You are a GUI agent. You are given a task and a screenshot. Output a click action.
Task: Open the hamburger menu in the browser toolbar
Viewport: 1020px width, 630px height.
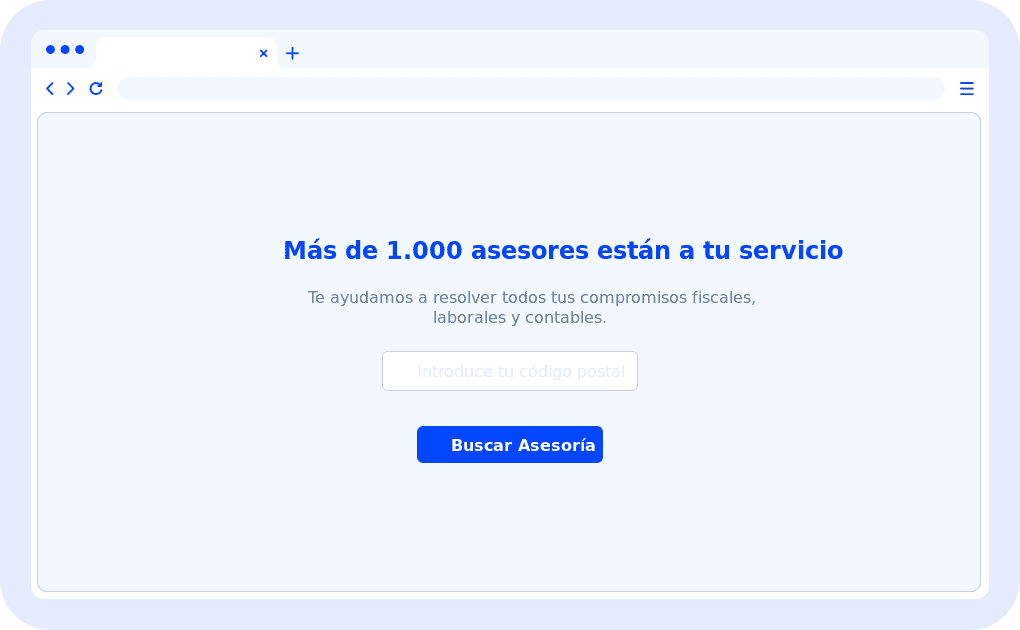point(966,89)
